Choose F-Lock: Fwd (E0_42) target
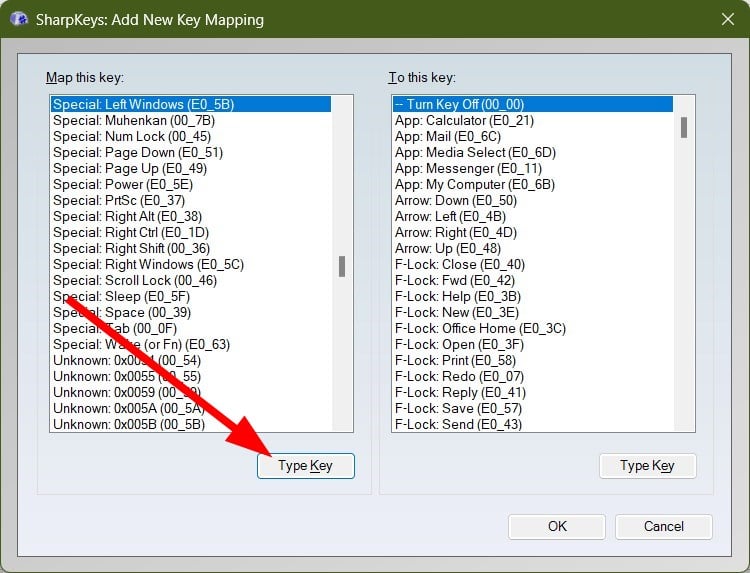The height and width of the screenshot is (573, 750). click(533, 281)
